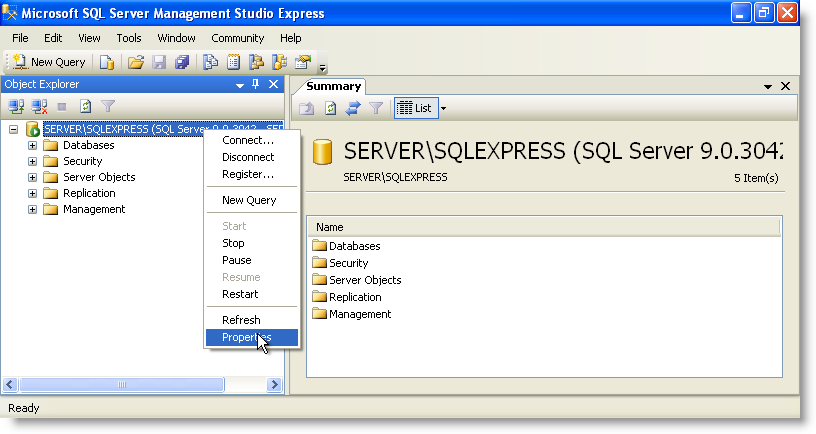Select Security folder in Object Explorer tree
This screenshot has height=434, width=816.
[x=82, y=161]
